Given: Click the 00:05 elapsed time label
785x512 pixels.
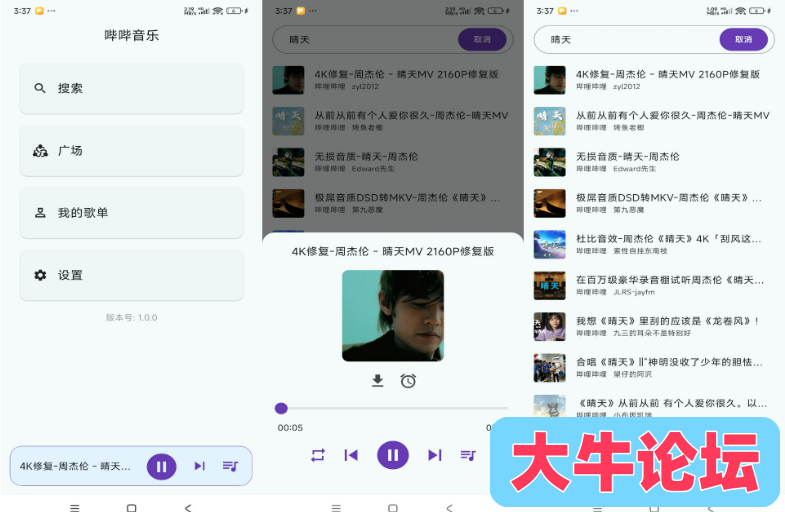Looking at the screenshot, I should point(290,428).
